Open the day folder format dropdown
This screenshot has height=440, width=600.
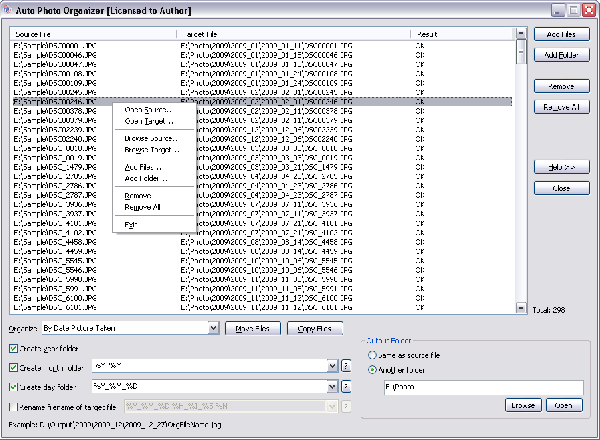pos(332,386)
